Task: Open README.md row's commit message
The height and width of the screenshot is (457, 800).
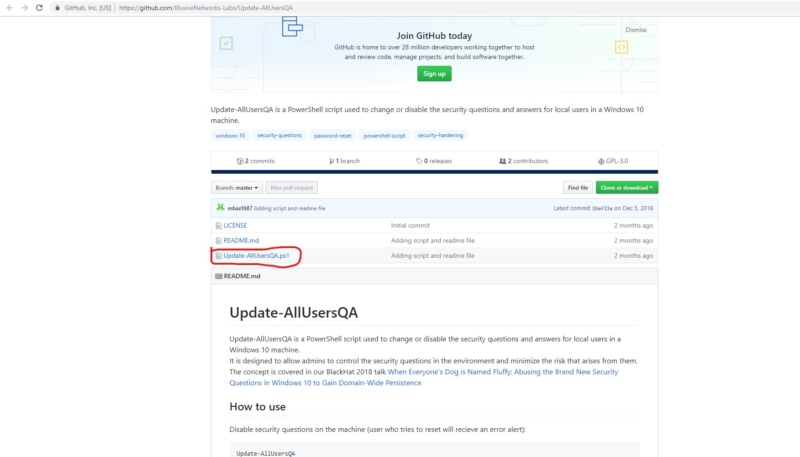Action: (433, 240)
